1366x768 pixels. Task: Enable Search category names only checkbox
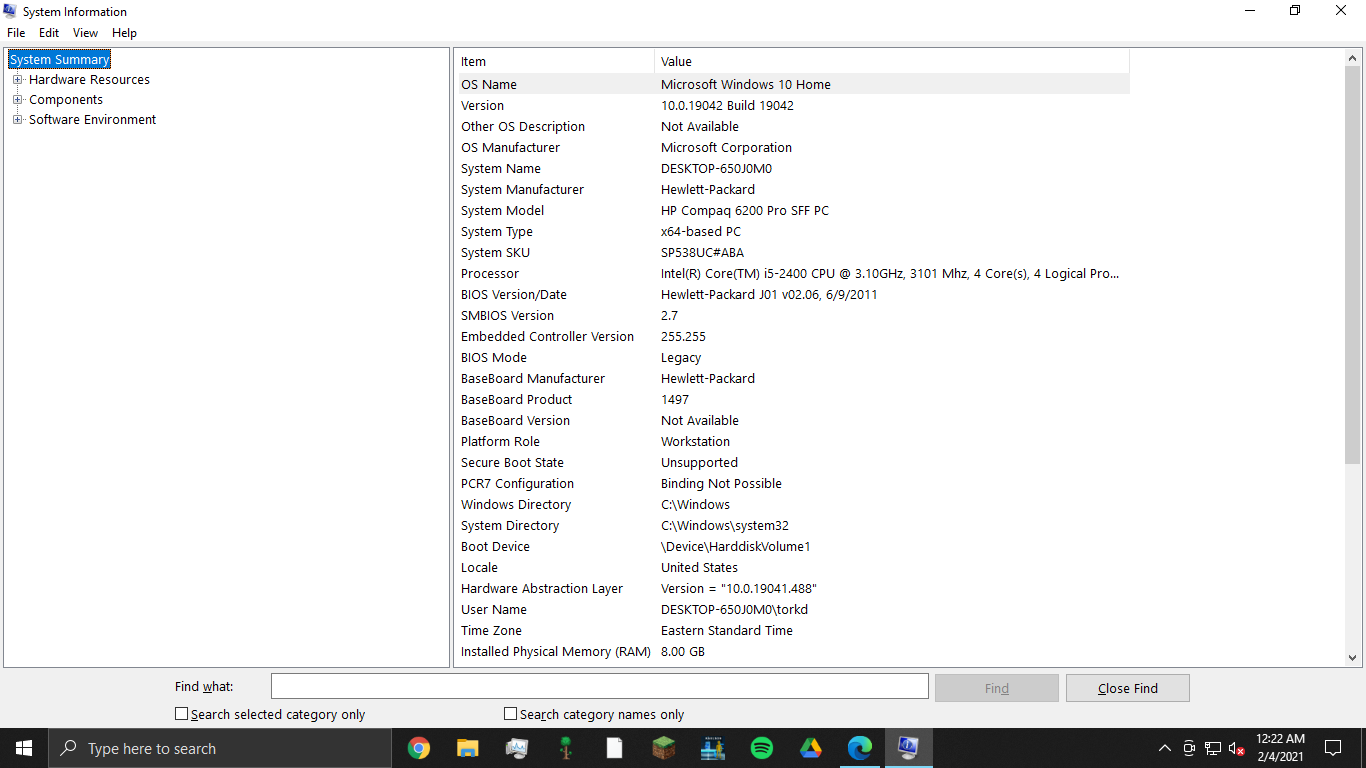coord(510,714)
